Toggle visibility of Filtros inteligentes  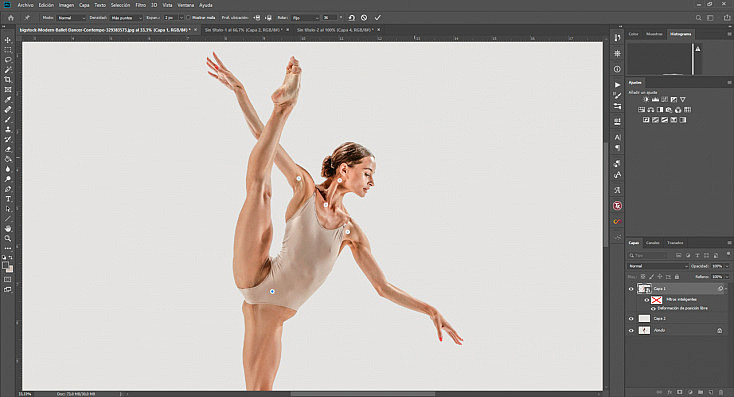(x=647, y=300)
